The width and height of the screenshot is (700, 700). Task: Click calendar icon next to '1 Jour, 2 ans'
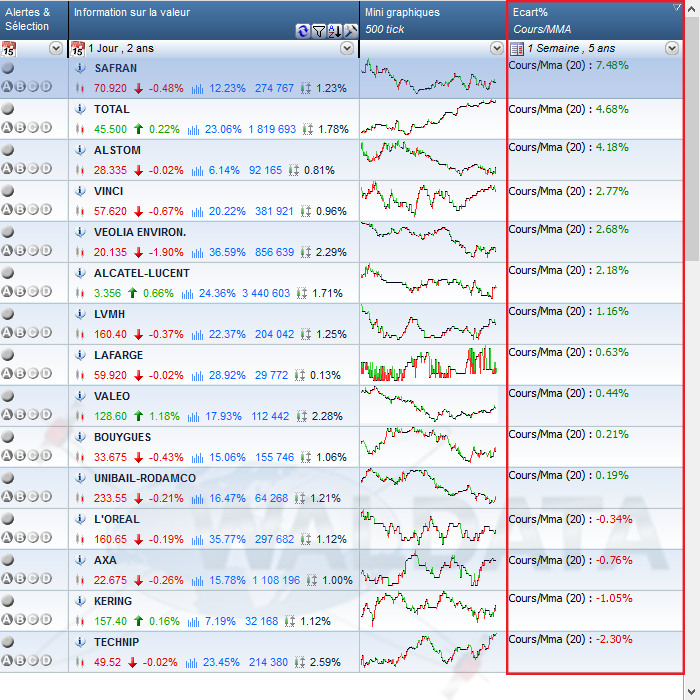[78, 48]
